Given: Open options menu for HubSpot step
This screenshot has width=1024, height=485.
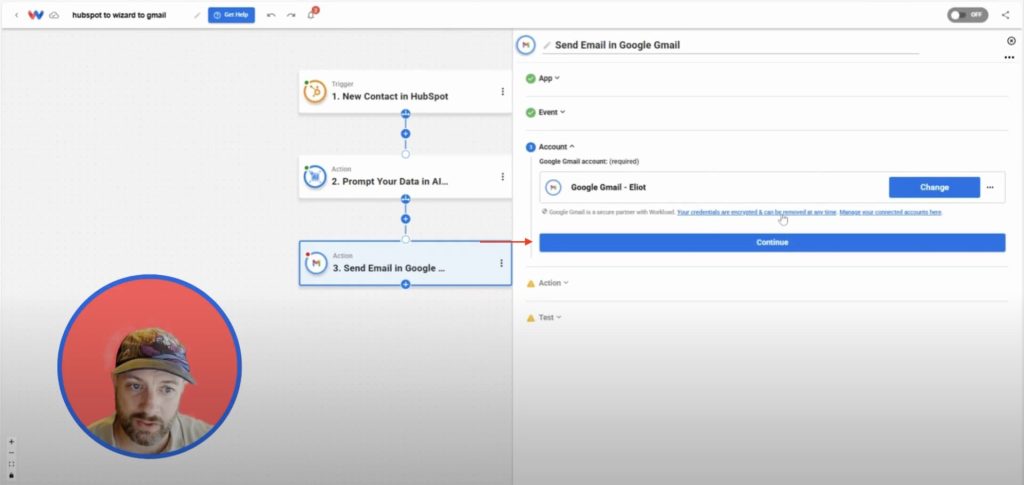Looking at the screenshot, I should (502, 92).
